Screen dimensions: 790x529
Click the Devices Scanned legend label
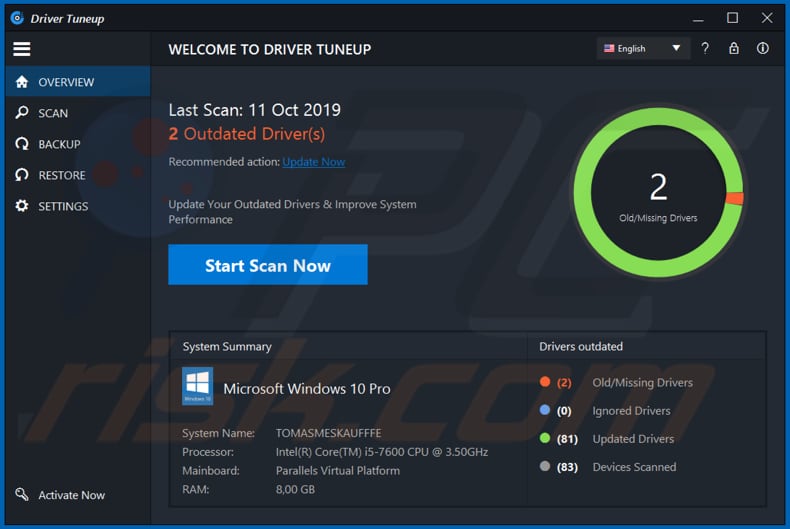[634, 467]
